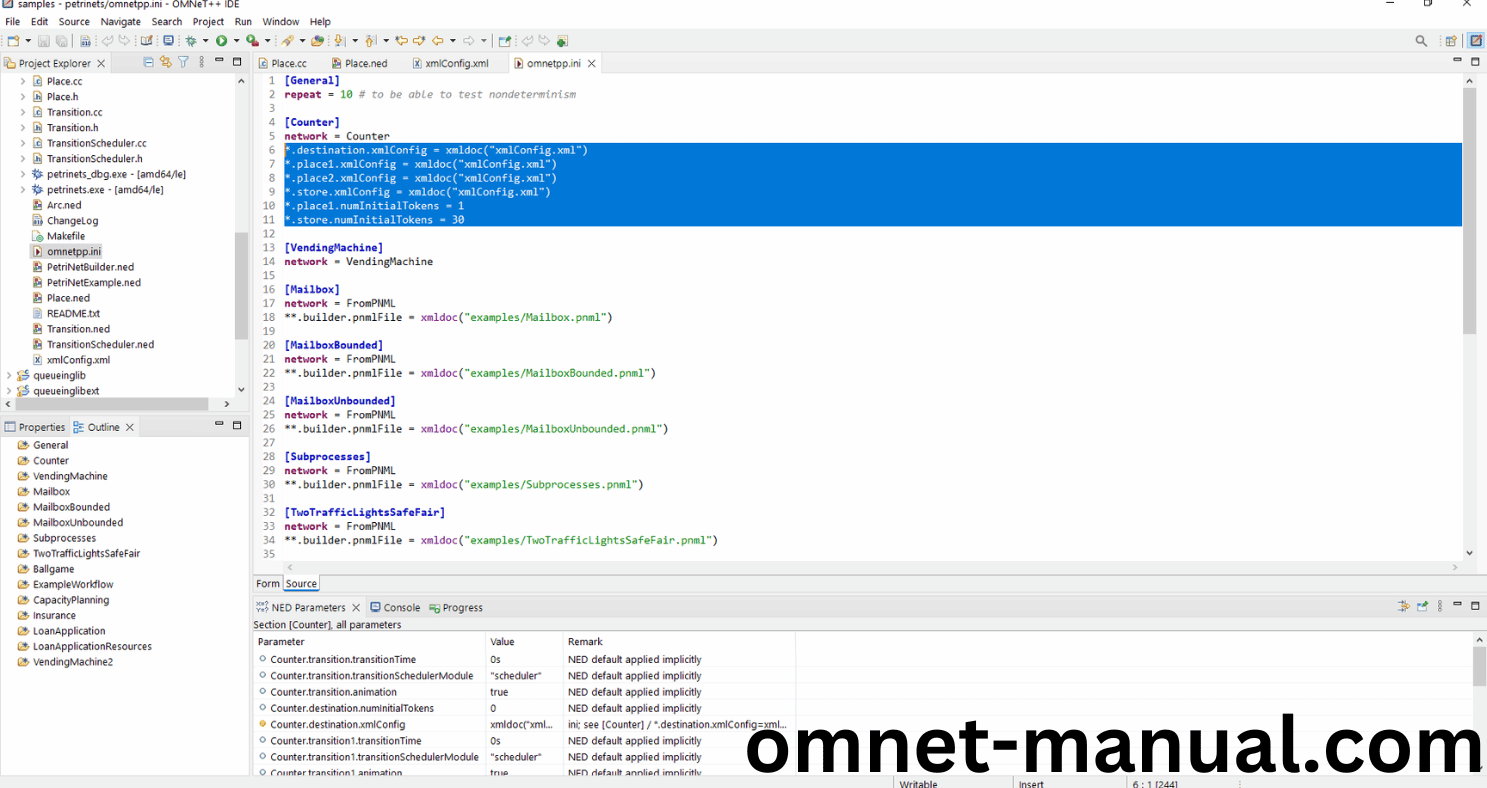Open Transition.ned in Project Explorer
1487x788 pixels.
pos(78,329)
